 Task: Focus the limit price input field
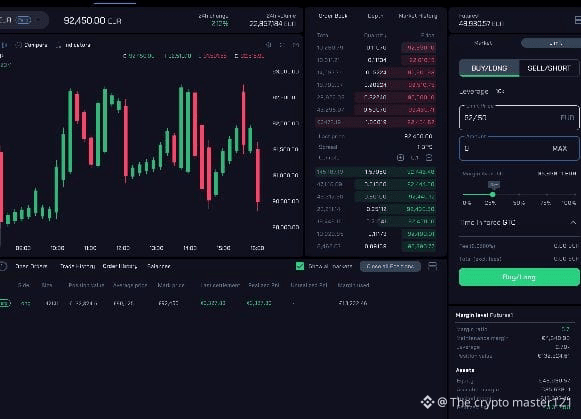(519, 117)
